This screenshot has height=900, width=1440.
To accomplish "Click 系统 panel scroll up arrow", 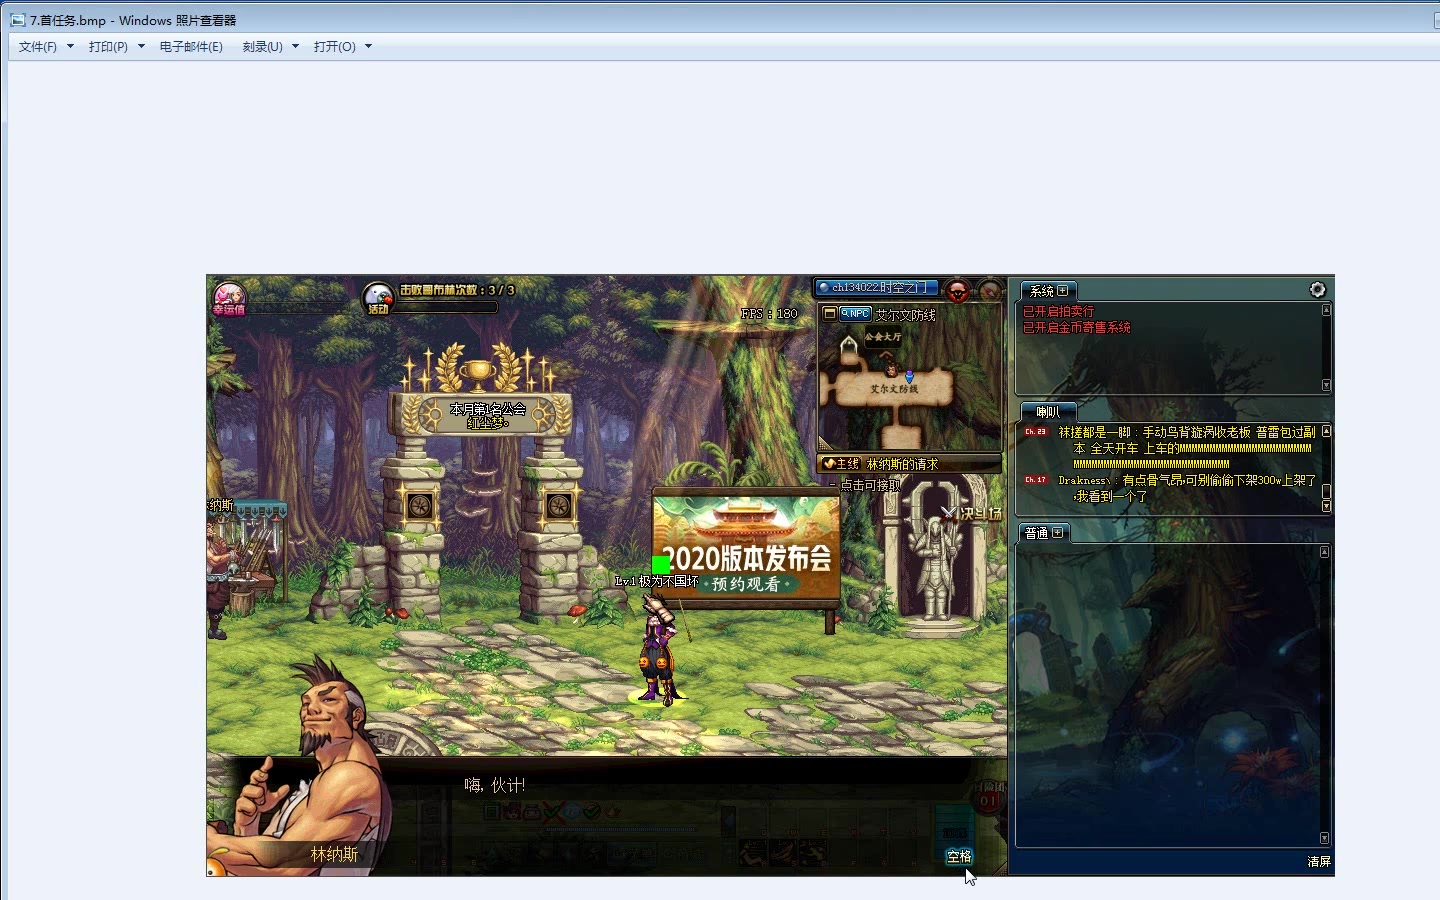I will tap(1326, 310).
